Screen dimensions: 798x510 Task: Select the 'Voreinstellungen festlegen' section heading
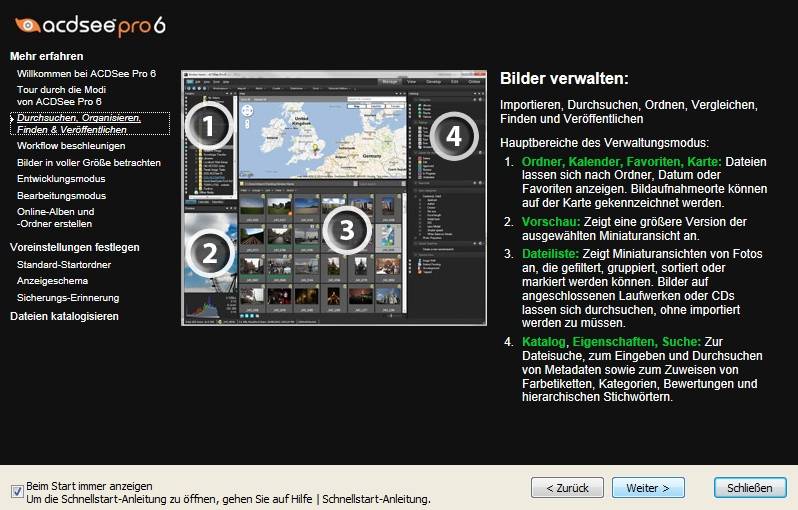74,247
